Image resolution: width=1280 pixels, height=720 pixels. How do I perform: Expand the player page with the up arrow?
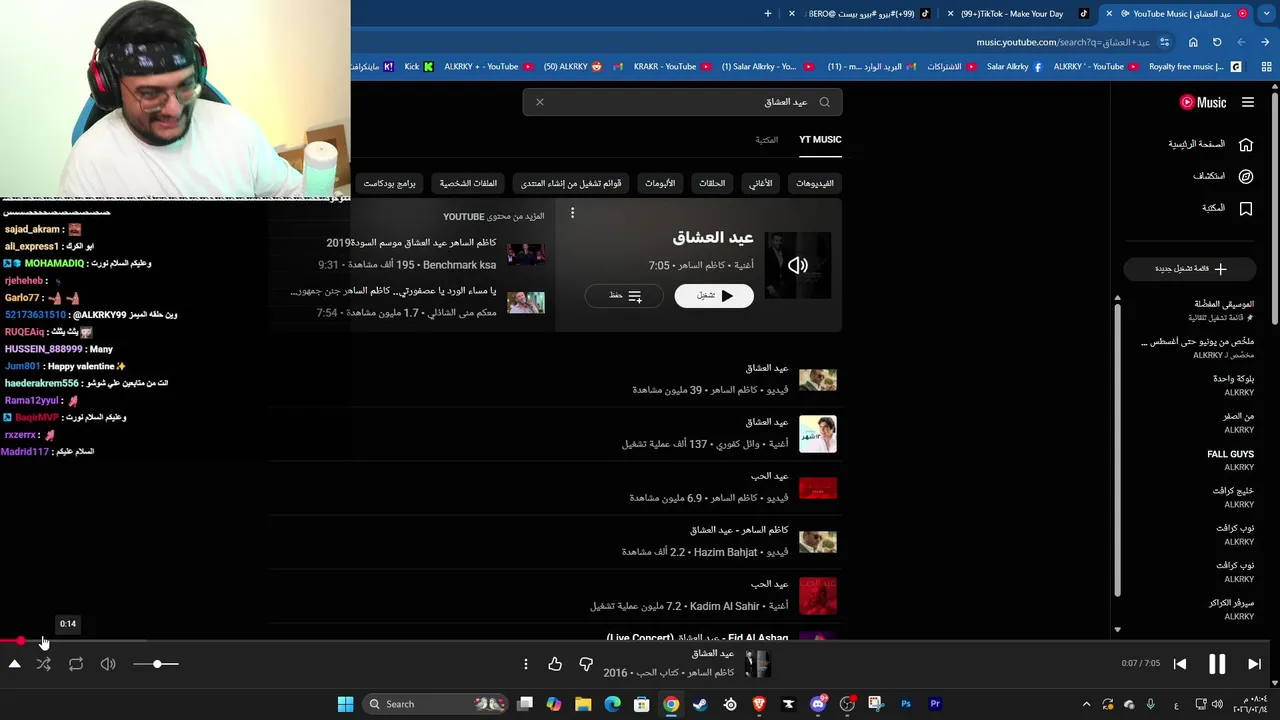[x=14, y=664]
